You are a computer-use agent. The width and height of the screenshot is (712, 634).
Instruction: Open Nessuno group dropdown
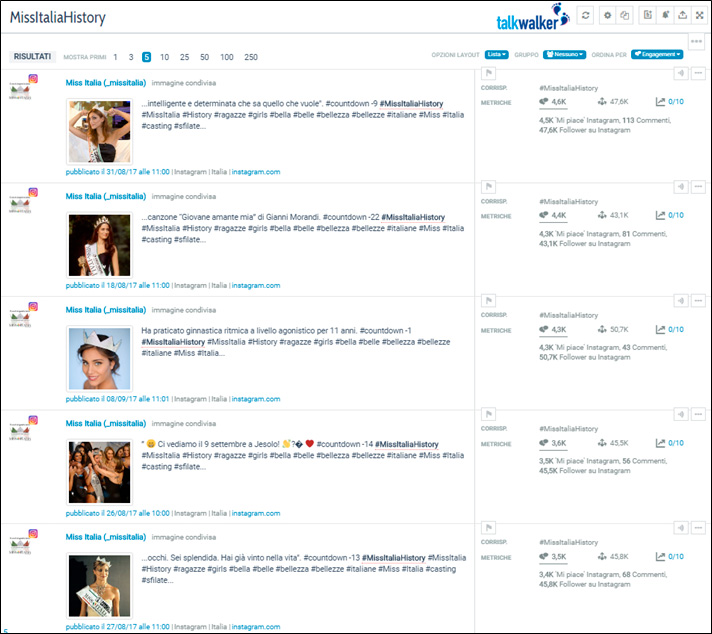click(564, 54)
